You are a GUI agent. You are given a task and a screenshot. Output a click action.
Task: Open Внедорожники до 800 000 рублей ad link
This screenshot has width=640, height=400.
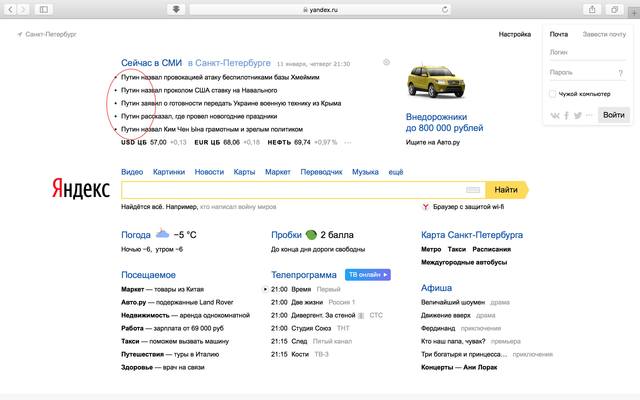(444, 122)
